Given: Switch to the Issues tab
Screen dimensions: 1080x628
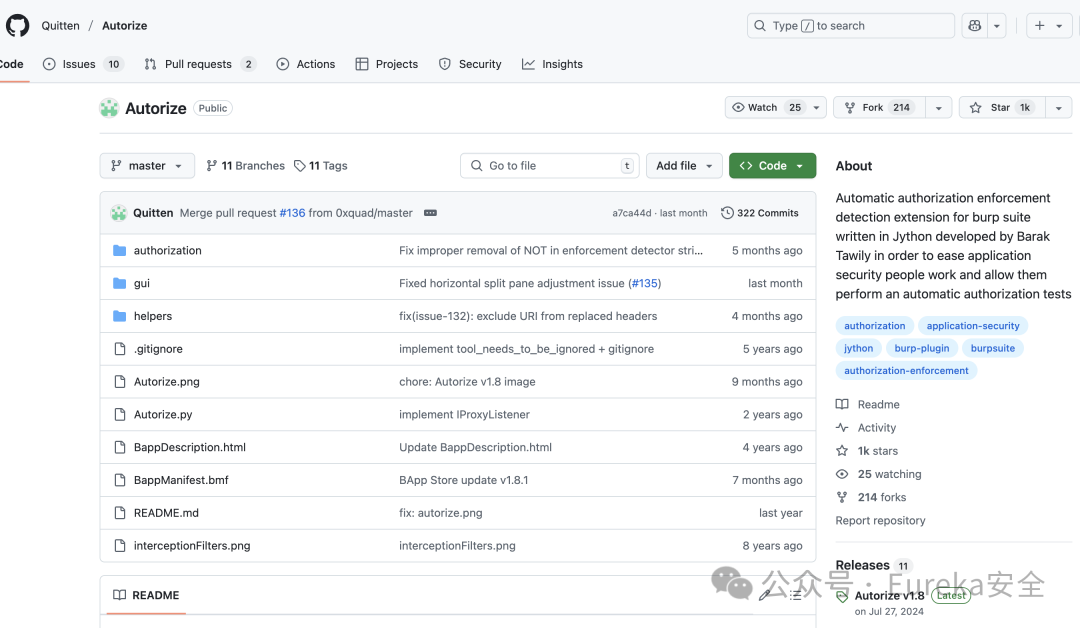Looking at the screenshot, I should (x=83, y=64).
